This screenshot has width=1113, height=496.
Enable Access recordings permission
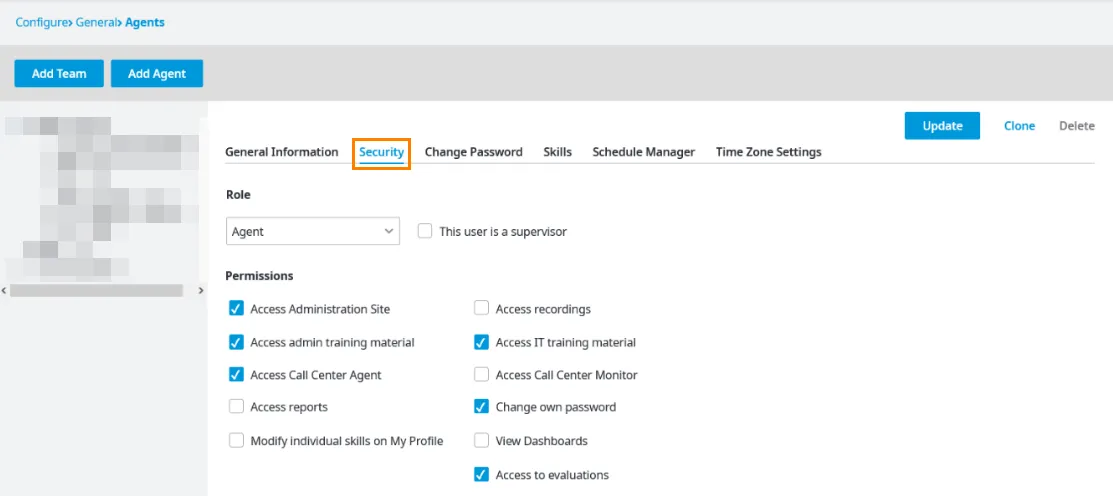coord(482,309)
